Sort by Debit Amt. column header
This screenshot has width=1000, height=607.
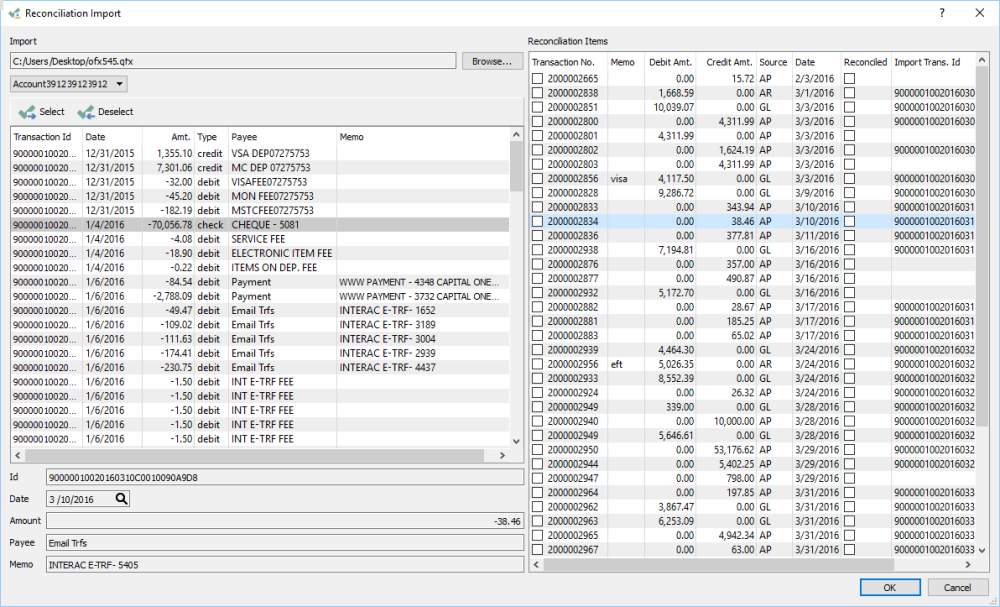[x=669, y=62]
